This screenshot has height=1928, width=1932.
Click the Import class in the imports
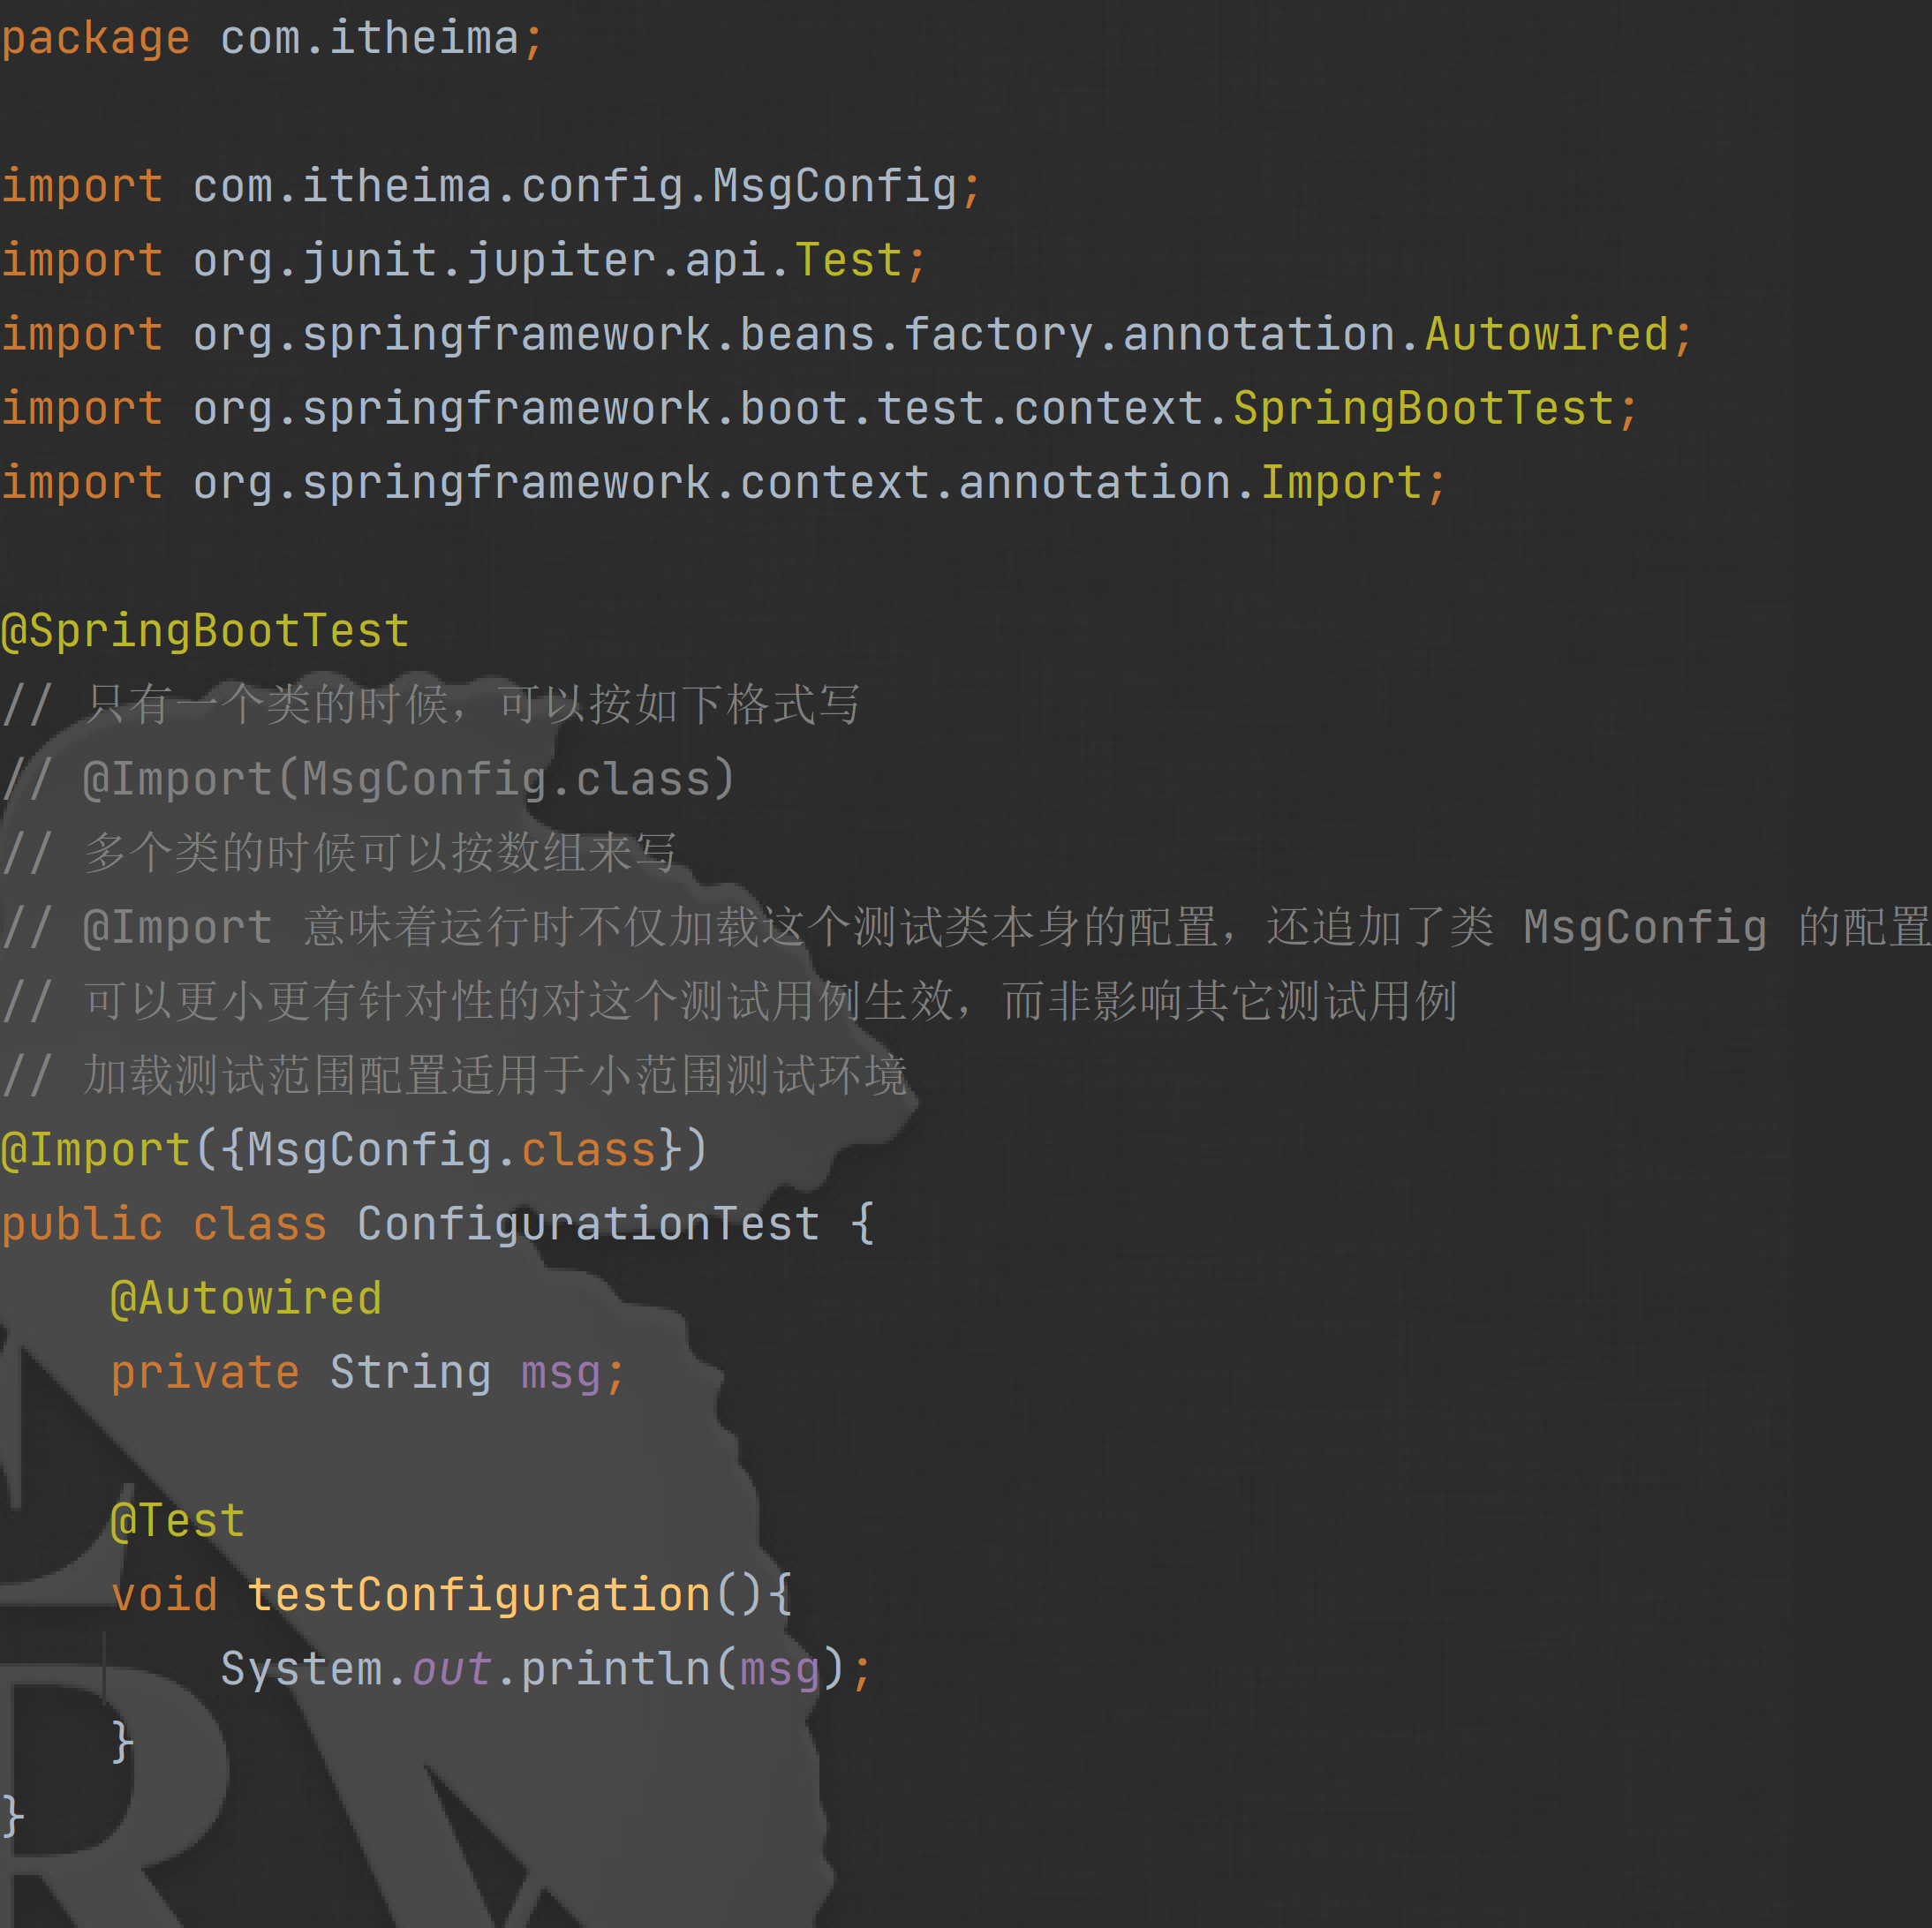[x=1340, y=483]
